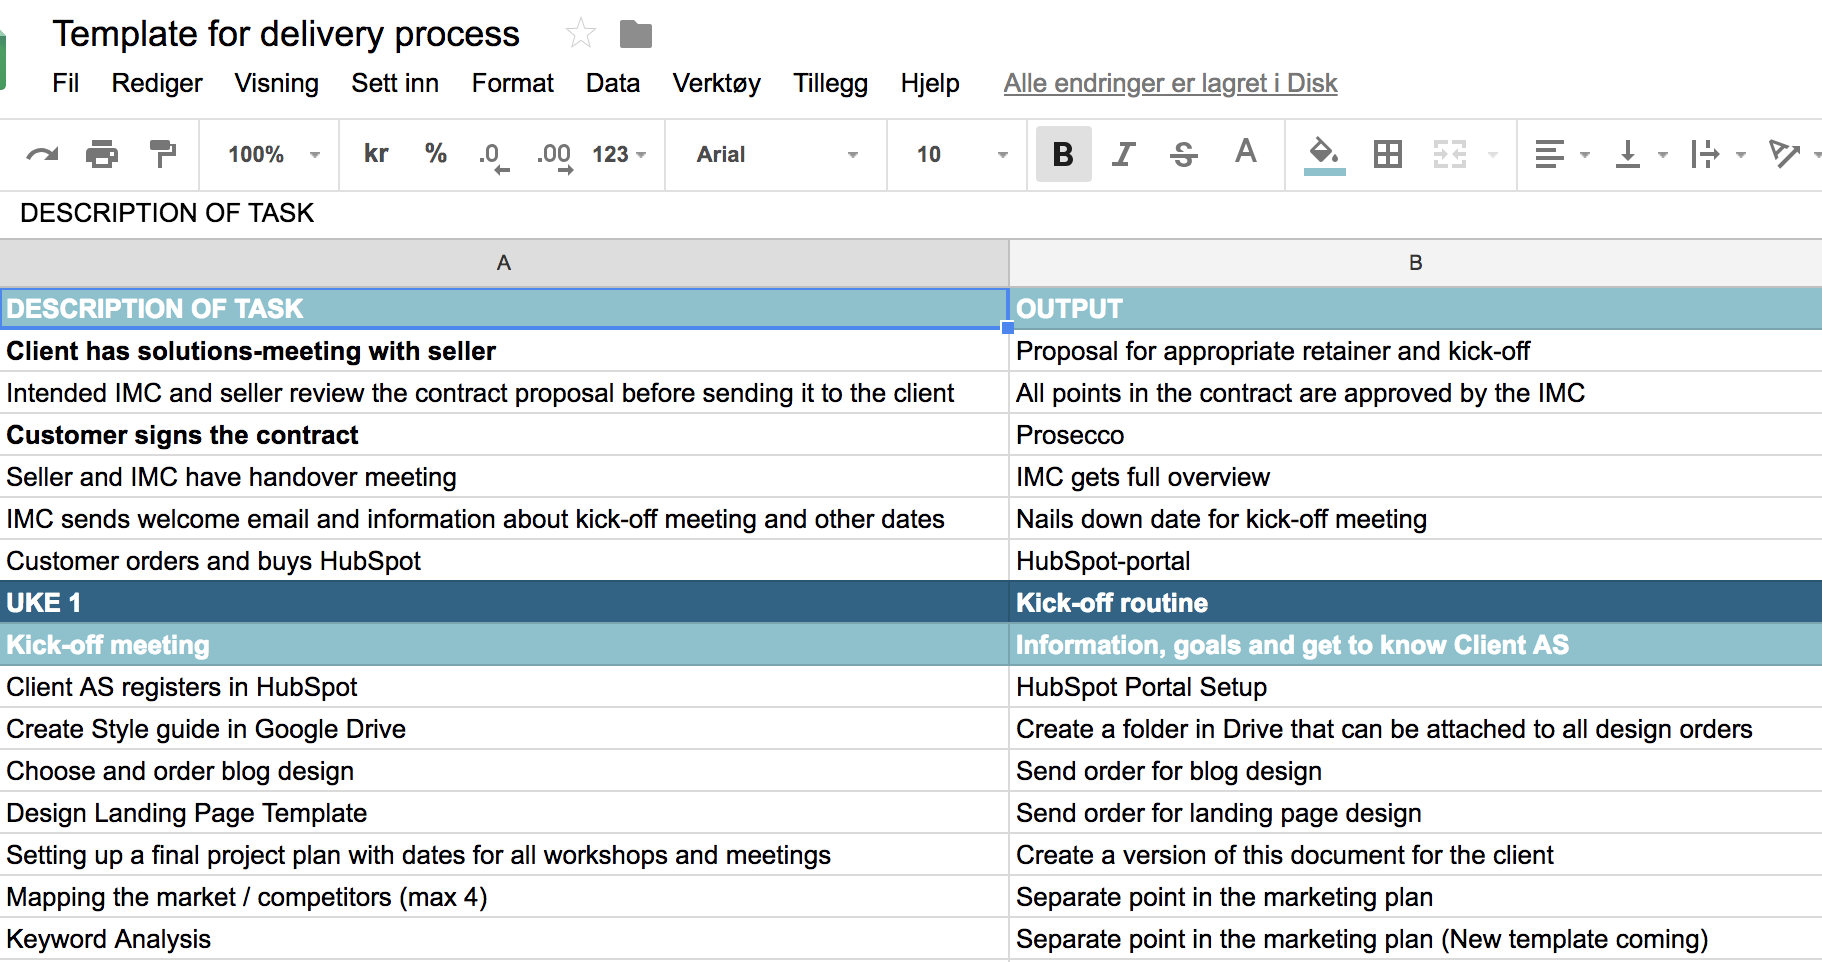Click the print icon
This screenshot has width=1822, height=962.
[102, 154]
